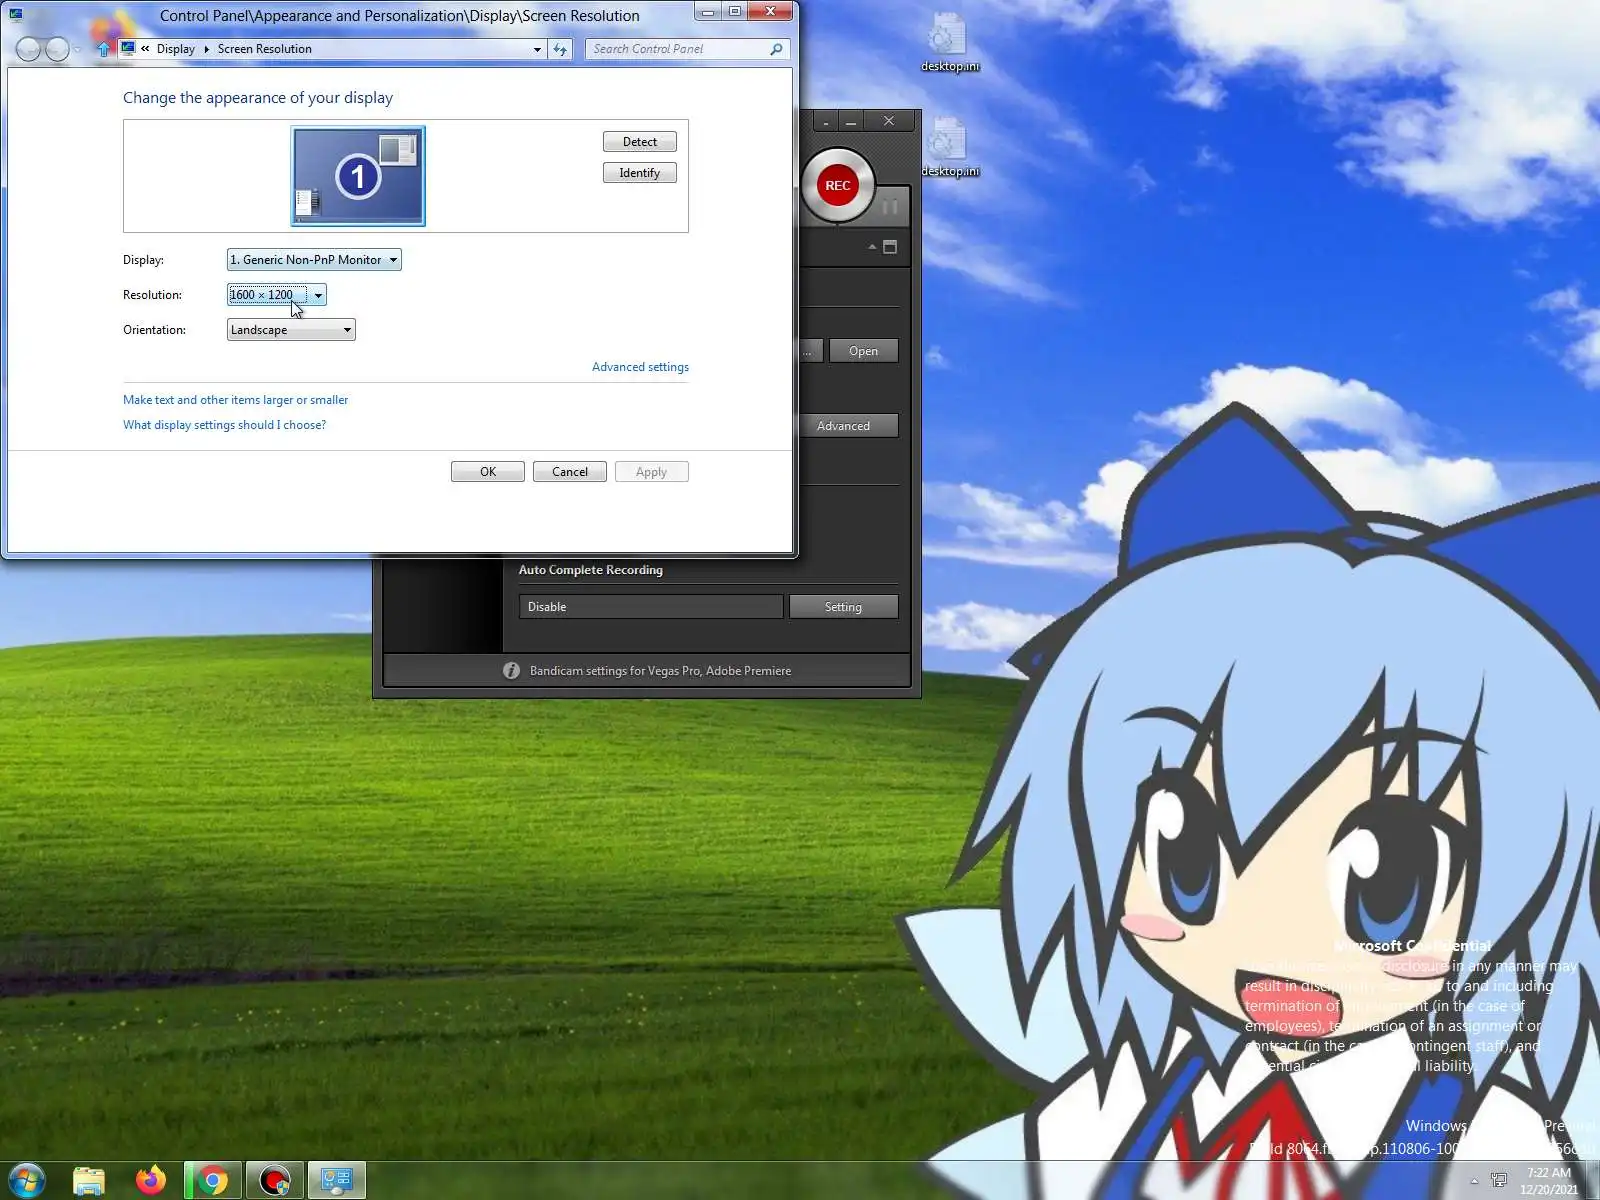This screenshot has width=1600, height=1200.
Task: Click the Identify button
Action: 640,173
